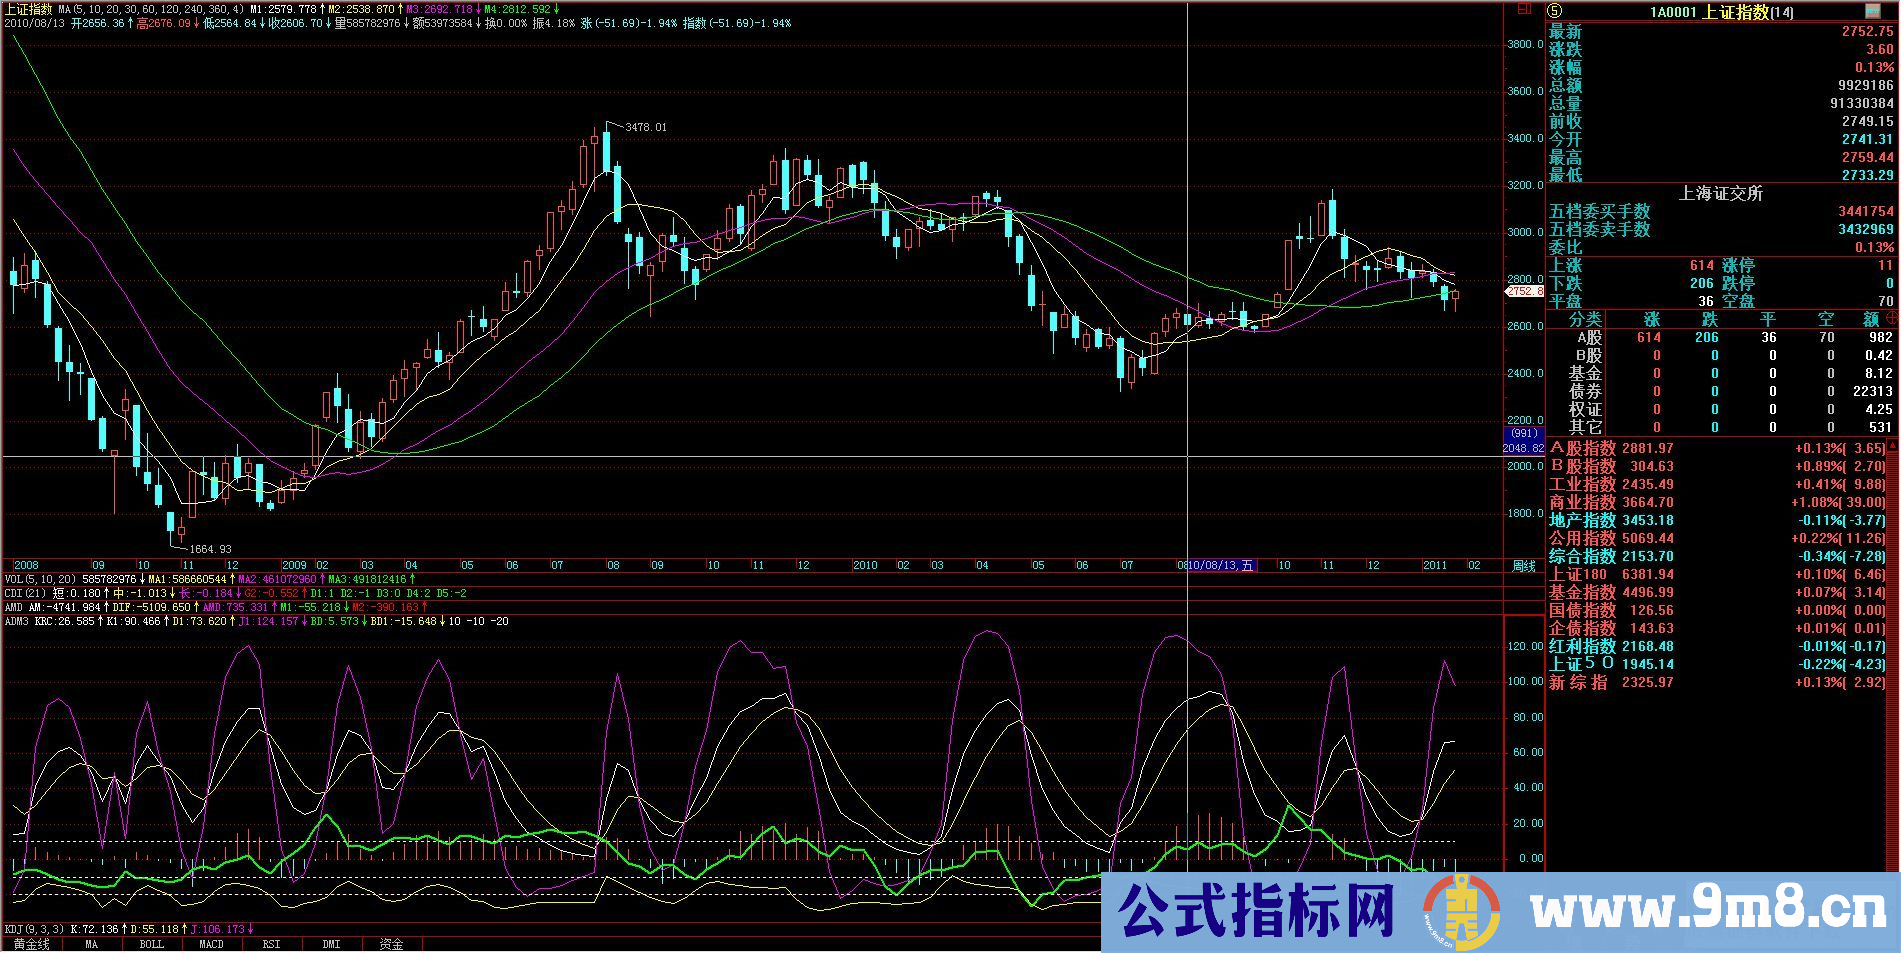Screen dimensions: 1901x953
Task: Click the ADM3 indicator label
Action: coord(17,622)
